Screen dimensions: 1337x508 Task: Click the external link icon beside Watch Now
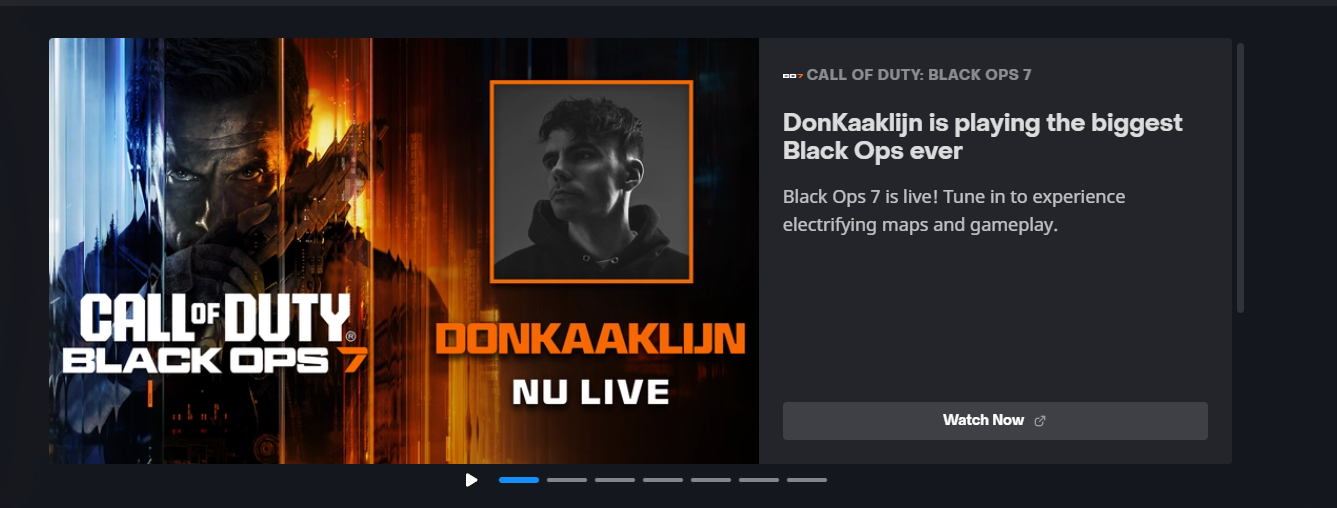1040,421
